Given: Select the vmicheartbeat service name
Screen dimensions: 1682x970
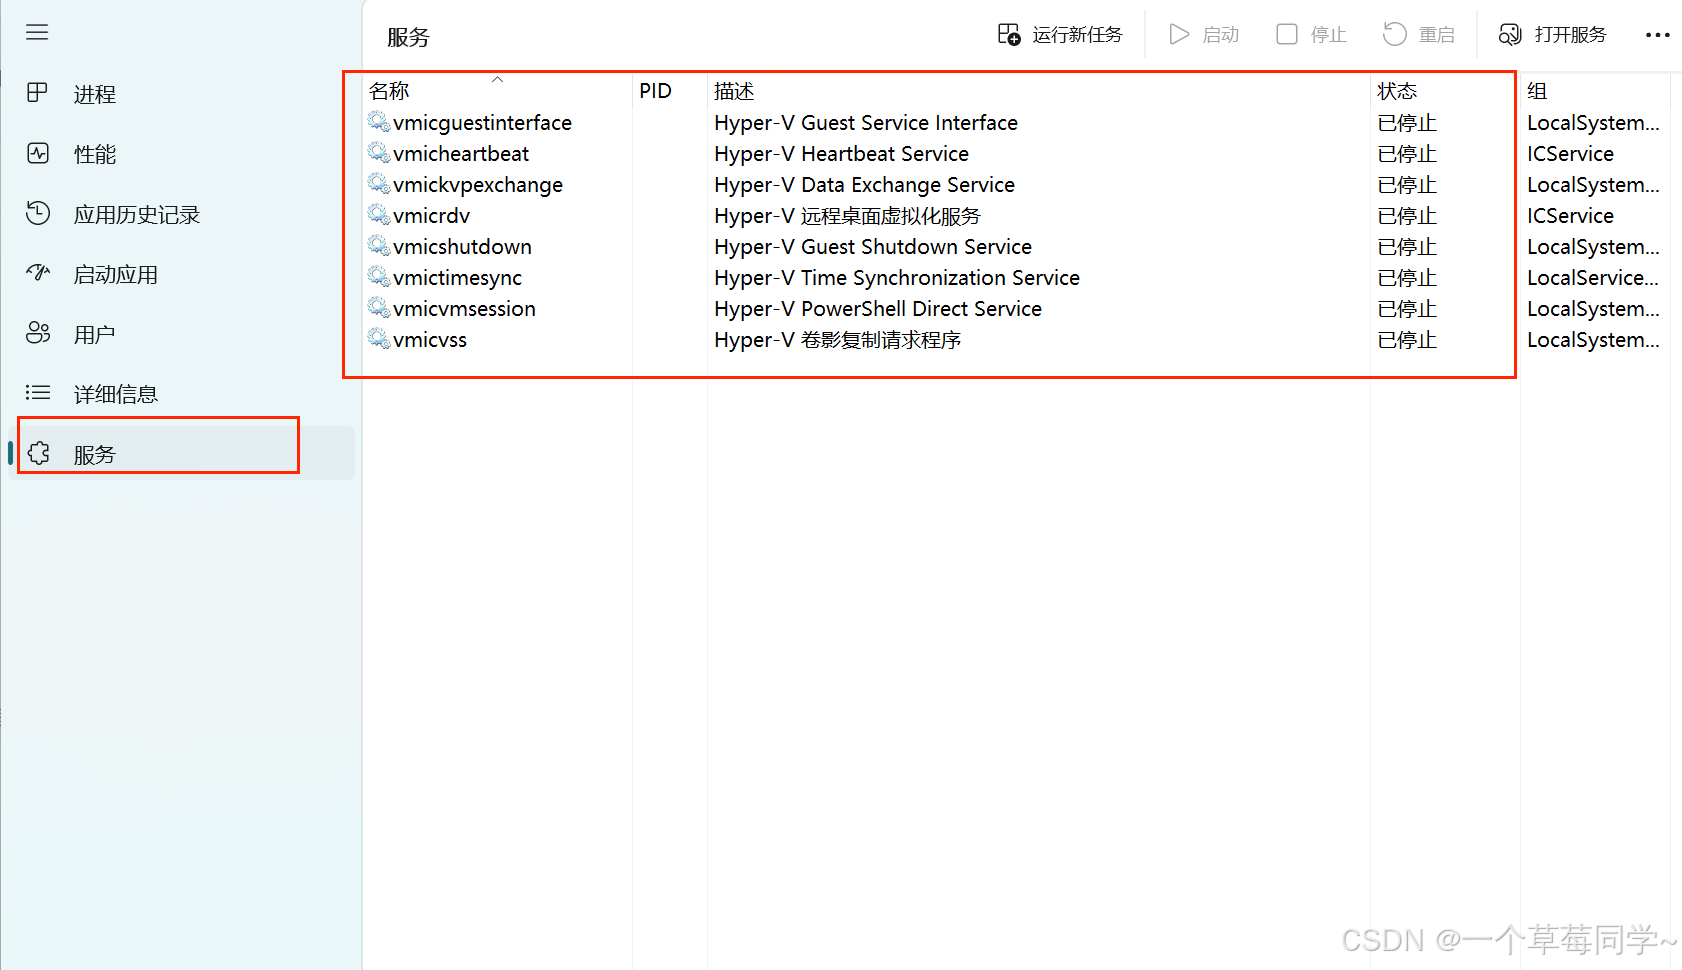Looking at the screenshot, I should click(x=461, y=154).
